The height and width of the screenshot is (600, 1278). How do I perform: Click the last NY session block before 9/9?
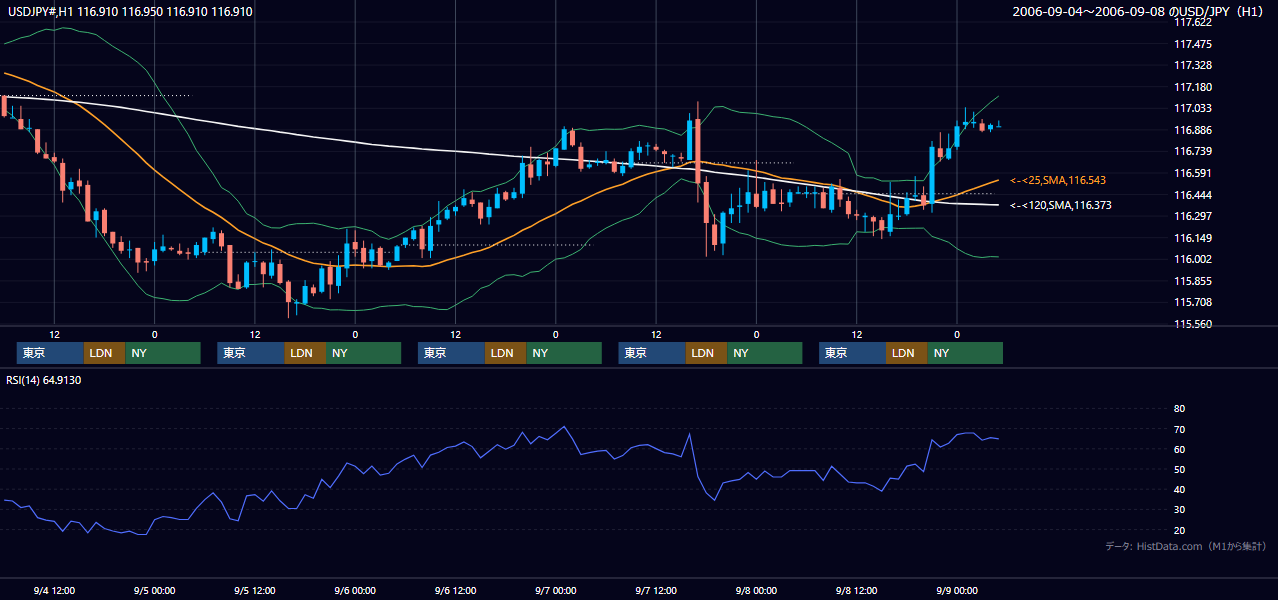(964, 353)
